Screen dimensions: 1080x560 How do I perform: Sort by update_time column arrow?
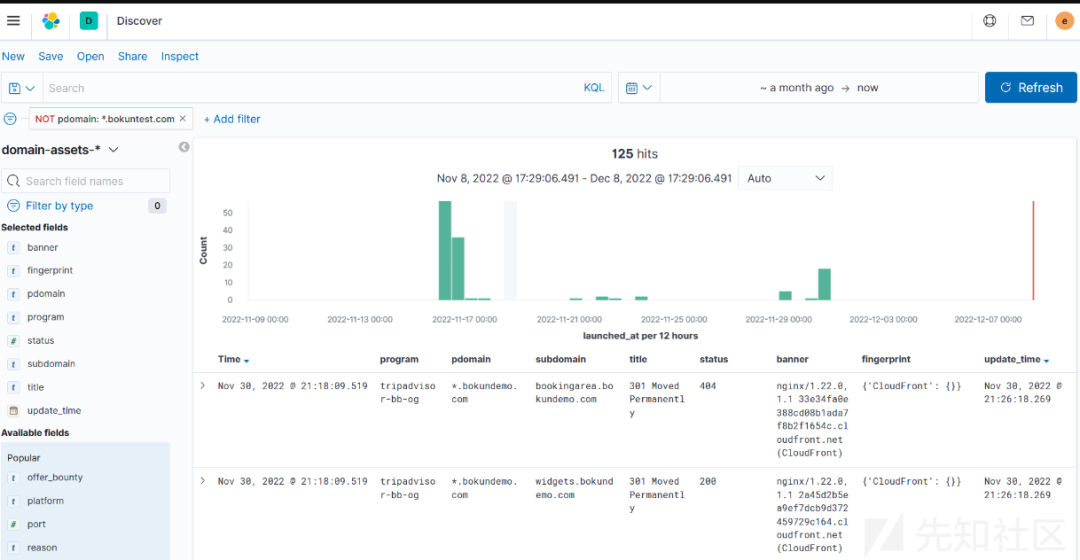1046,360
